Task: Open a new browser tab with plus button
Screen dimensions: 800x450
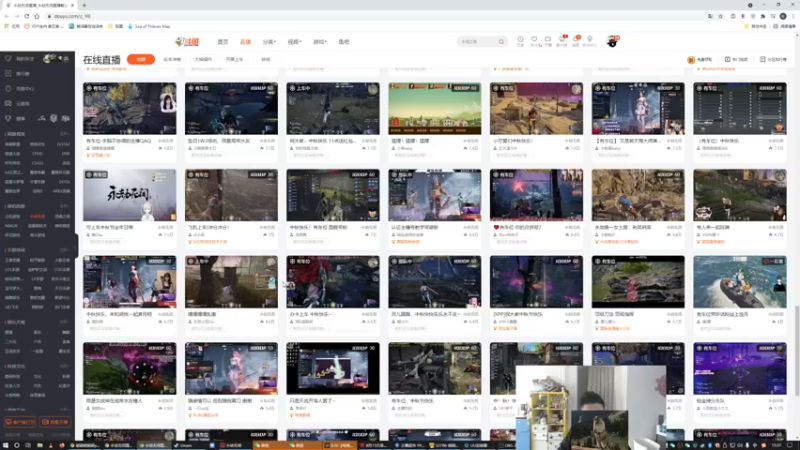Action: [84, 5]
